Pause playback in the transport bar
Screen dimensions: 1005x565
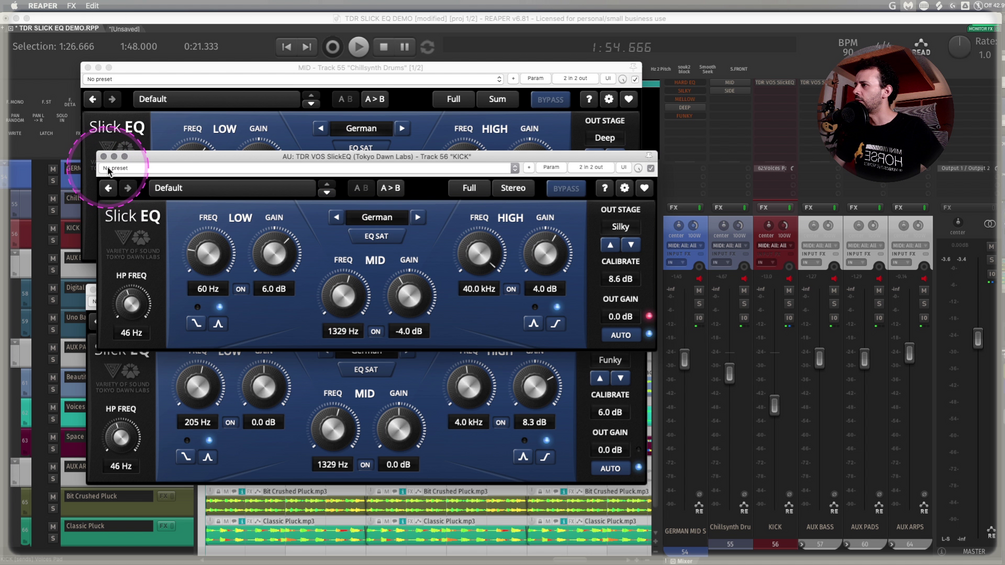coord(404,47)
